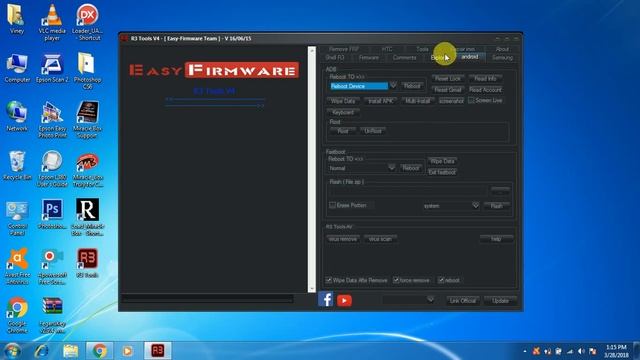The image size is (640, 360).
Task: Open the system partition dropdown
Action: pos(476,205)
